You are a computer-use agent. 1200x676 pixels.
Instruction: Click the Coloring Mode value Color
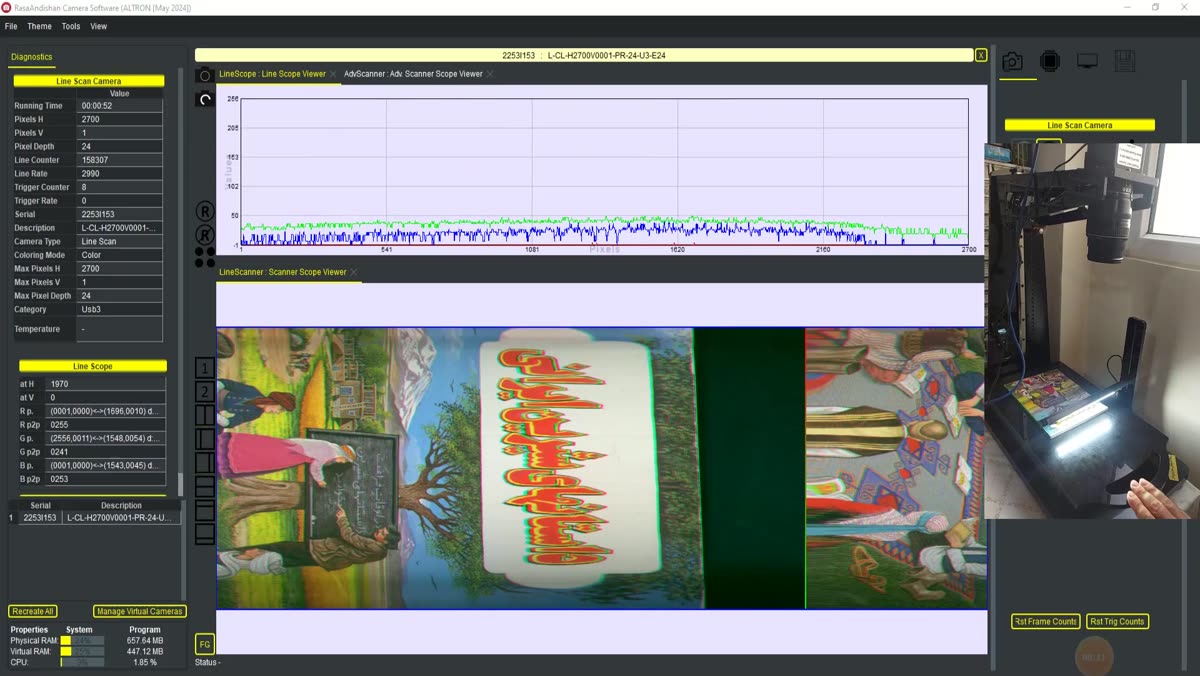(x=119, y=255)
